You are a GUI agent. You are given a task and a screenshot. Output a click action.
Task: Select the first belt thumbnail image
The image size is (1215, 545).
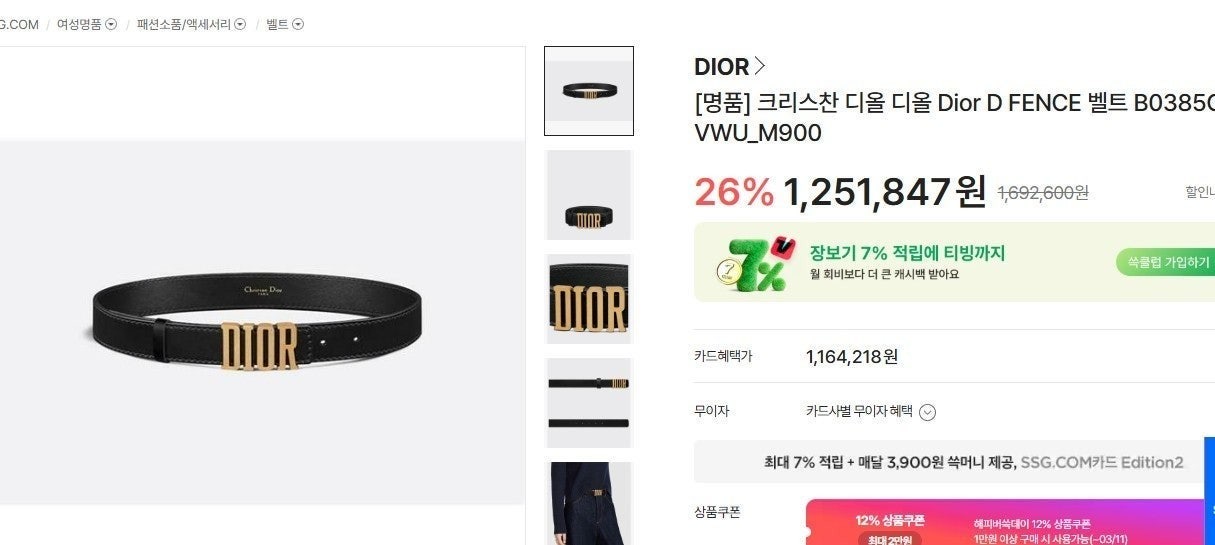(588, 91)
